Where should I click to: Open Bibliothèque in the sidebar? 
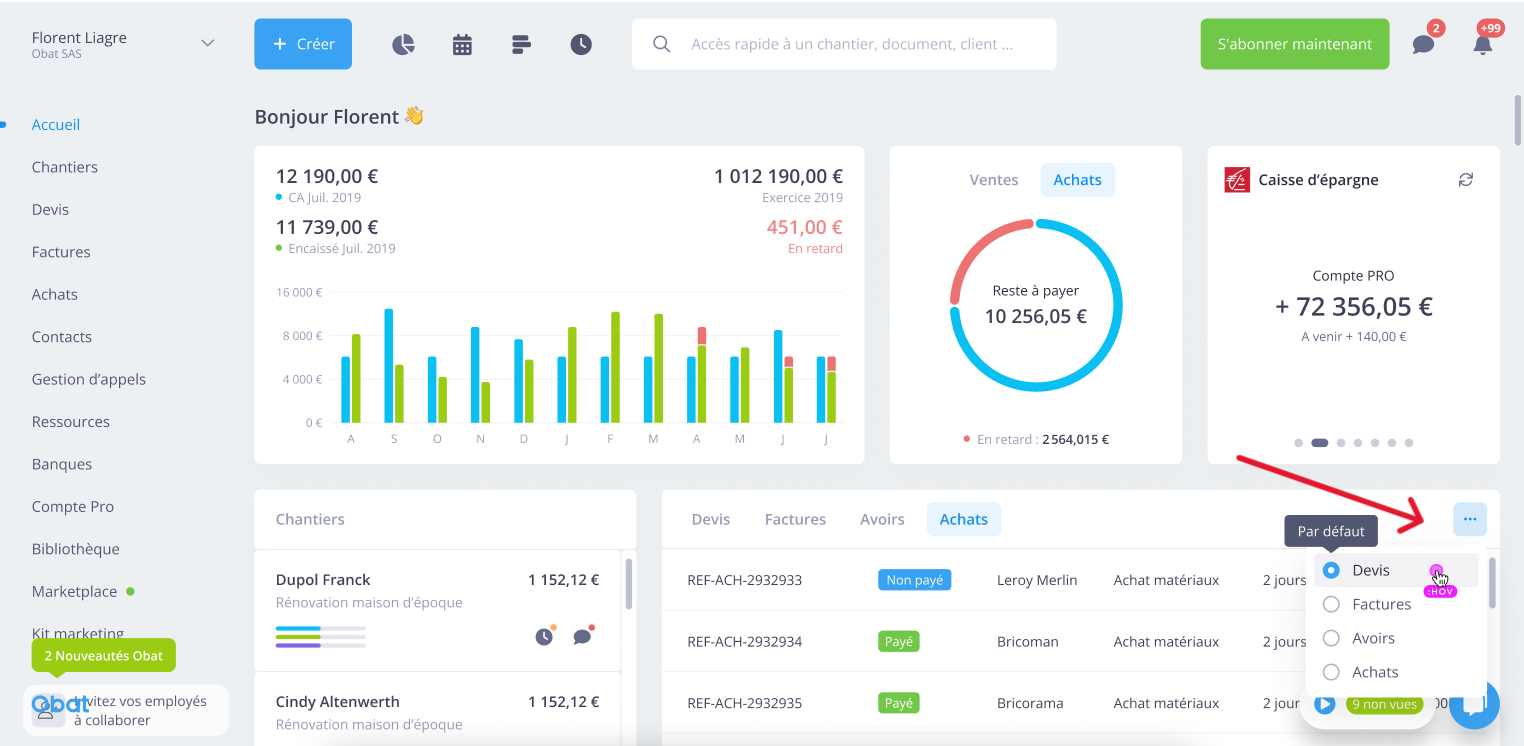click(x=76, y=549)
